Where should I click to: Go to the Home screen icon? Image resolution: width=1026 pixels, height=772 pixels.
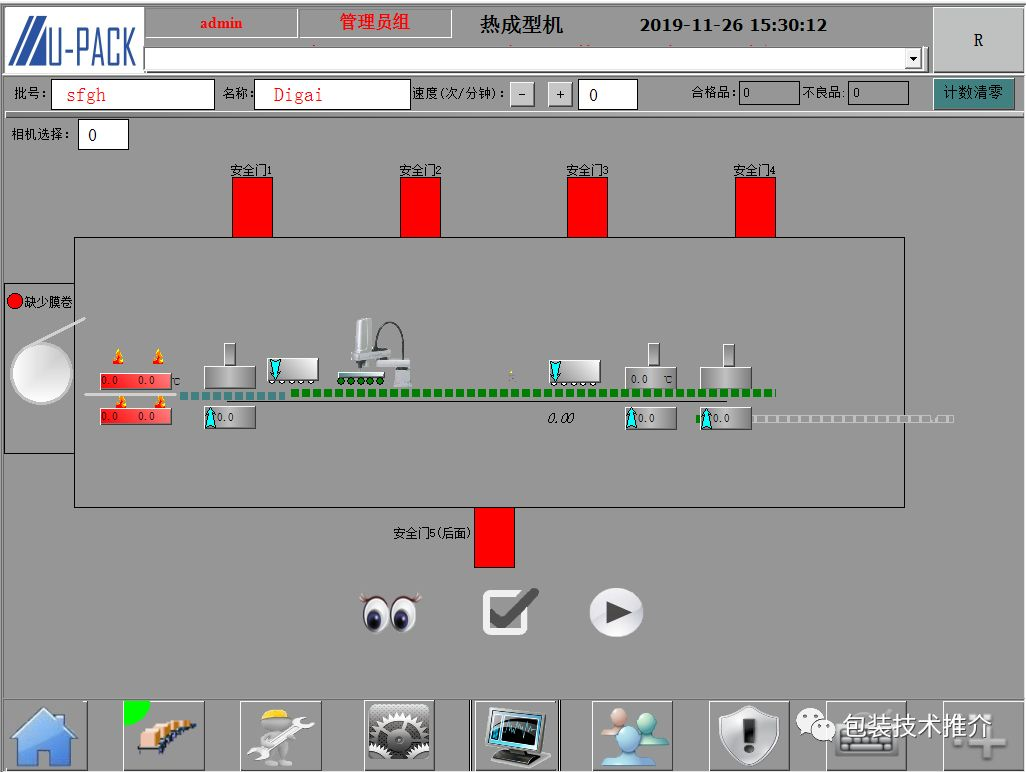click(x=45, y=735)
